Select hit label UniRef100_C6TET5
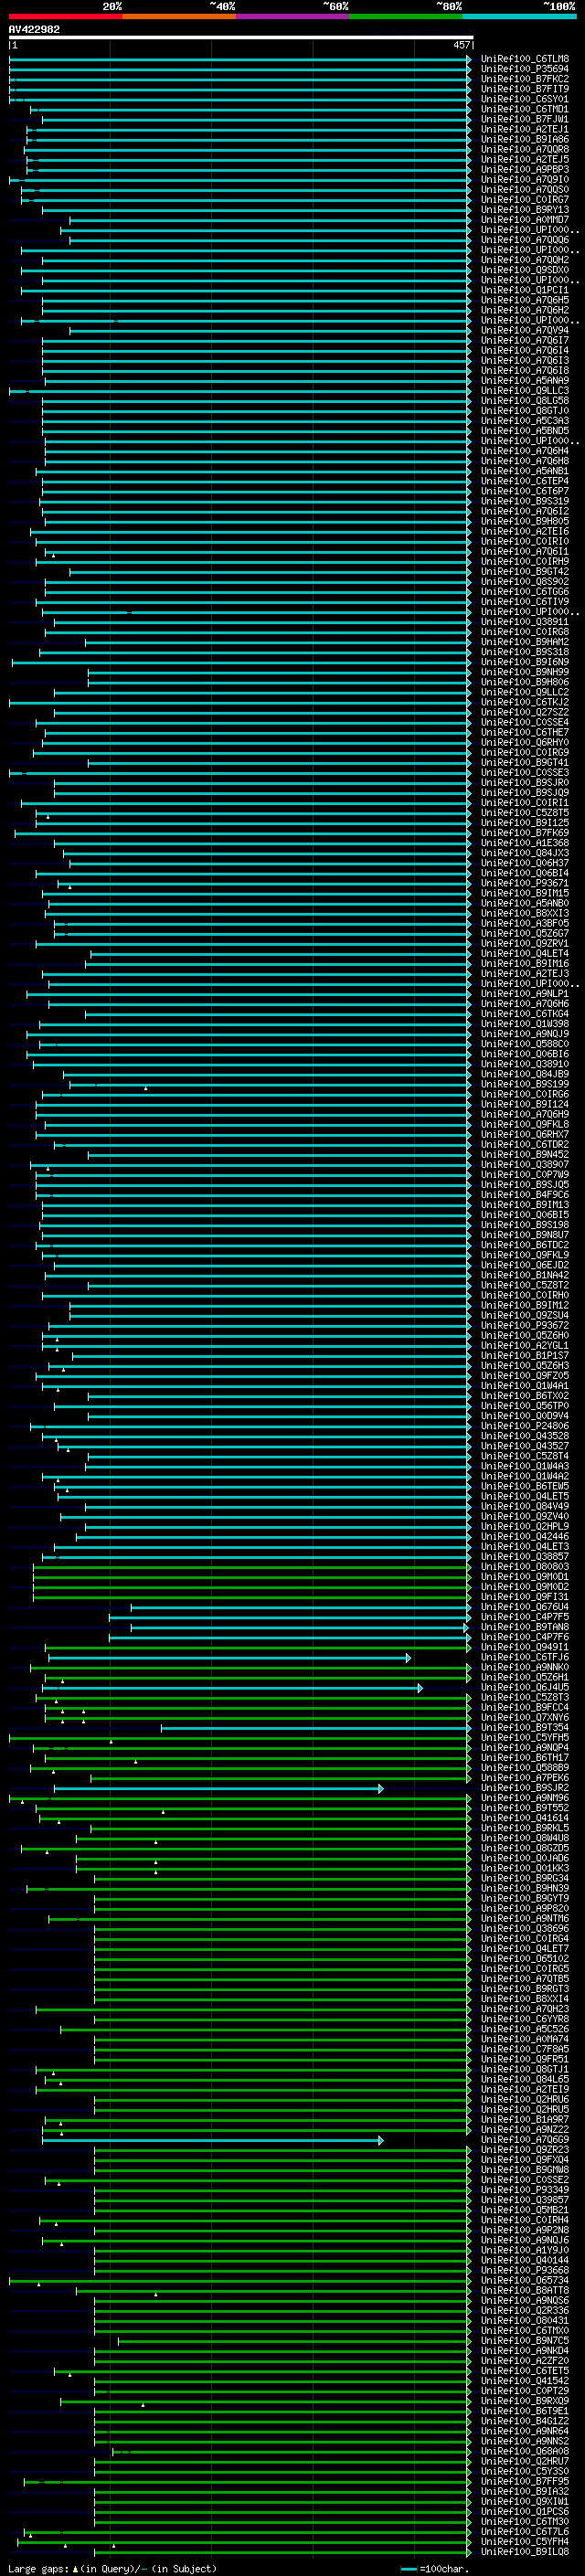The height and width of the screenshot is (2576, 585). [524, 2370]
